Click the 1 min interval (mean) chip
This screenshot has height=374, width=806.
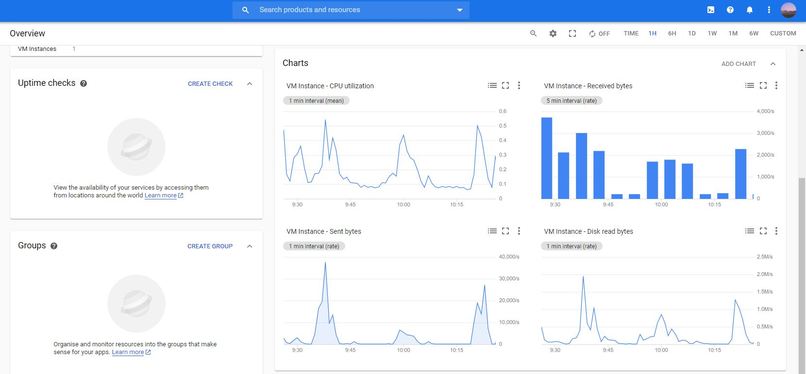(x=316, y=101)
